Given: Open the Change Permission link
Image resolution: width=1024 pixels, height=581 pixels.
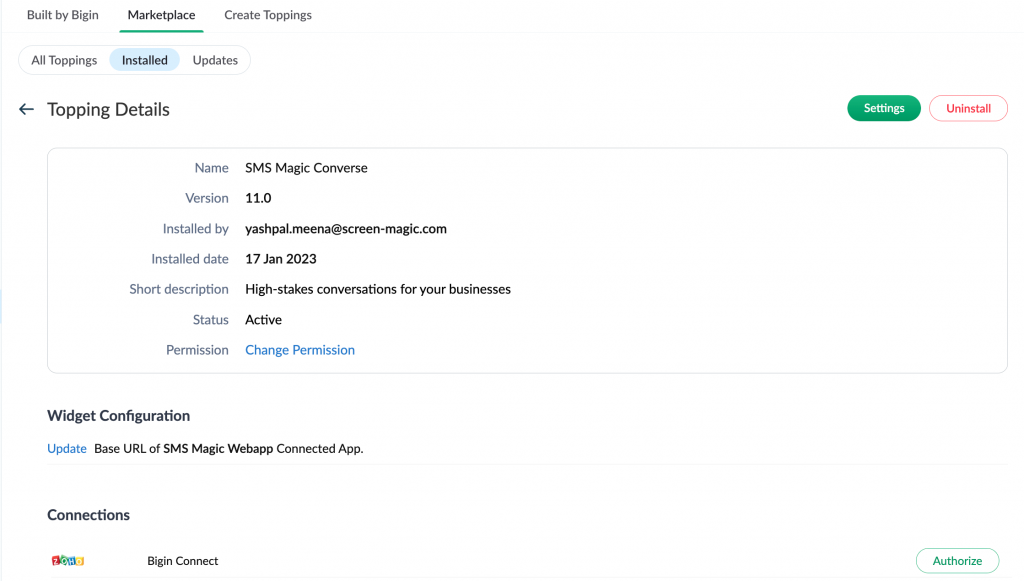Looking at the screenshot, I should click(x=300, y=350).
